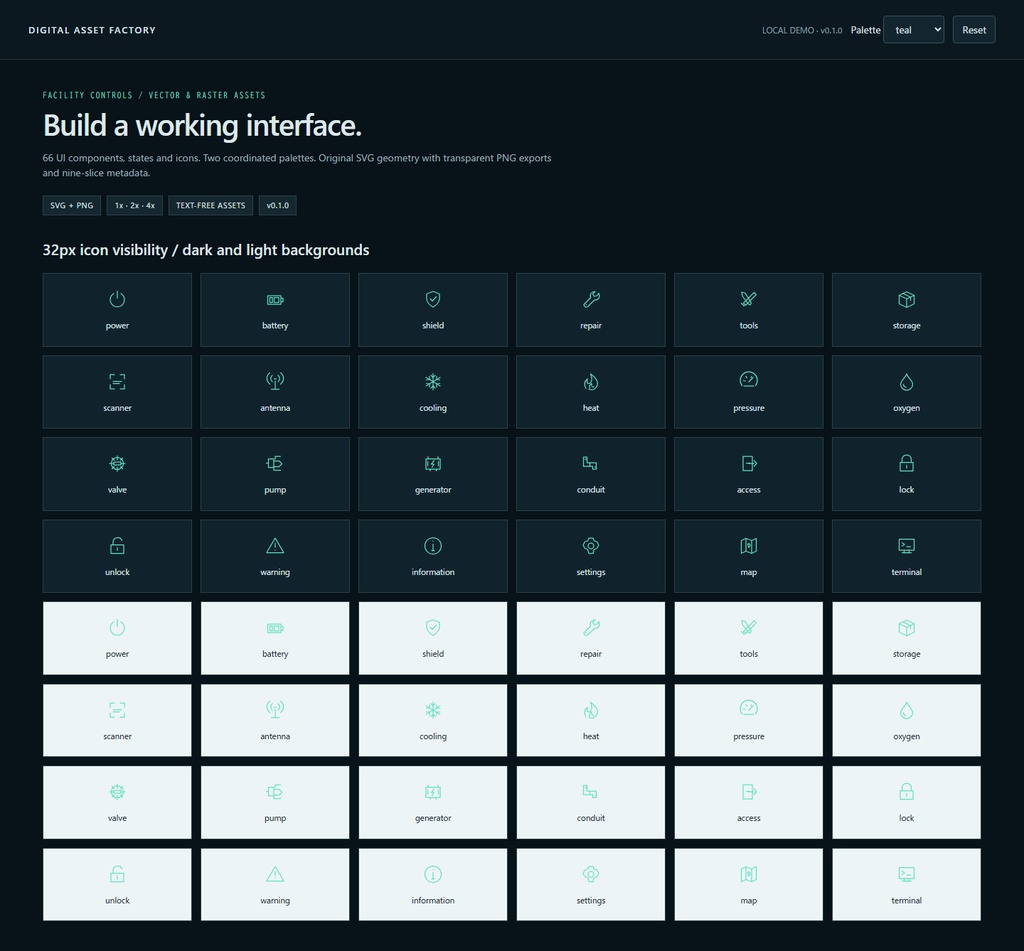The height and width of the screenshot is (951, 1024).
Task: Click the cooling snowflake icon on dark tile
Action: pyautogui.click(x=433, y=381)
